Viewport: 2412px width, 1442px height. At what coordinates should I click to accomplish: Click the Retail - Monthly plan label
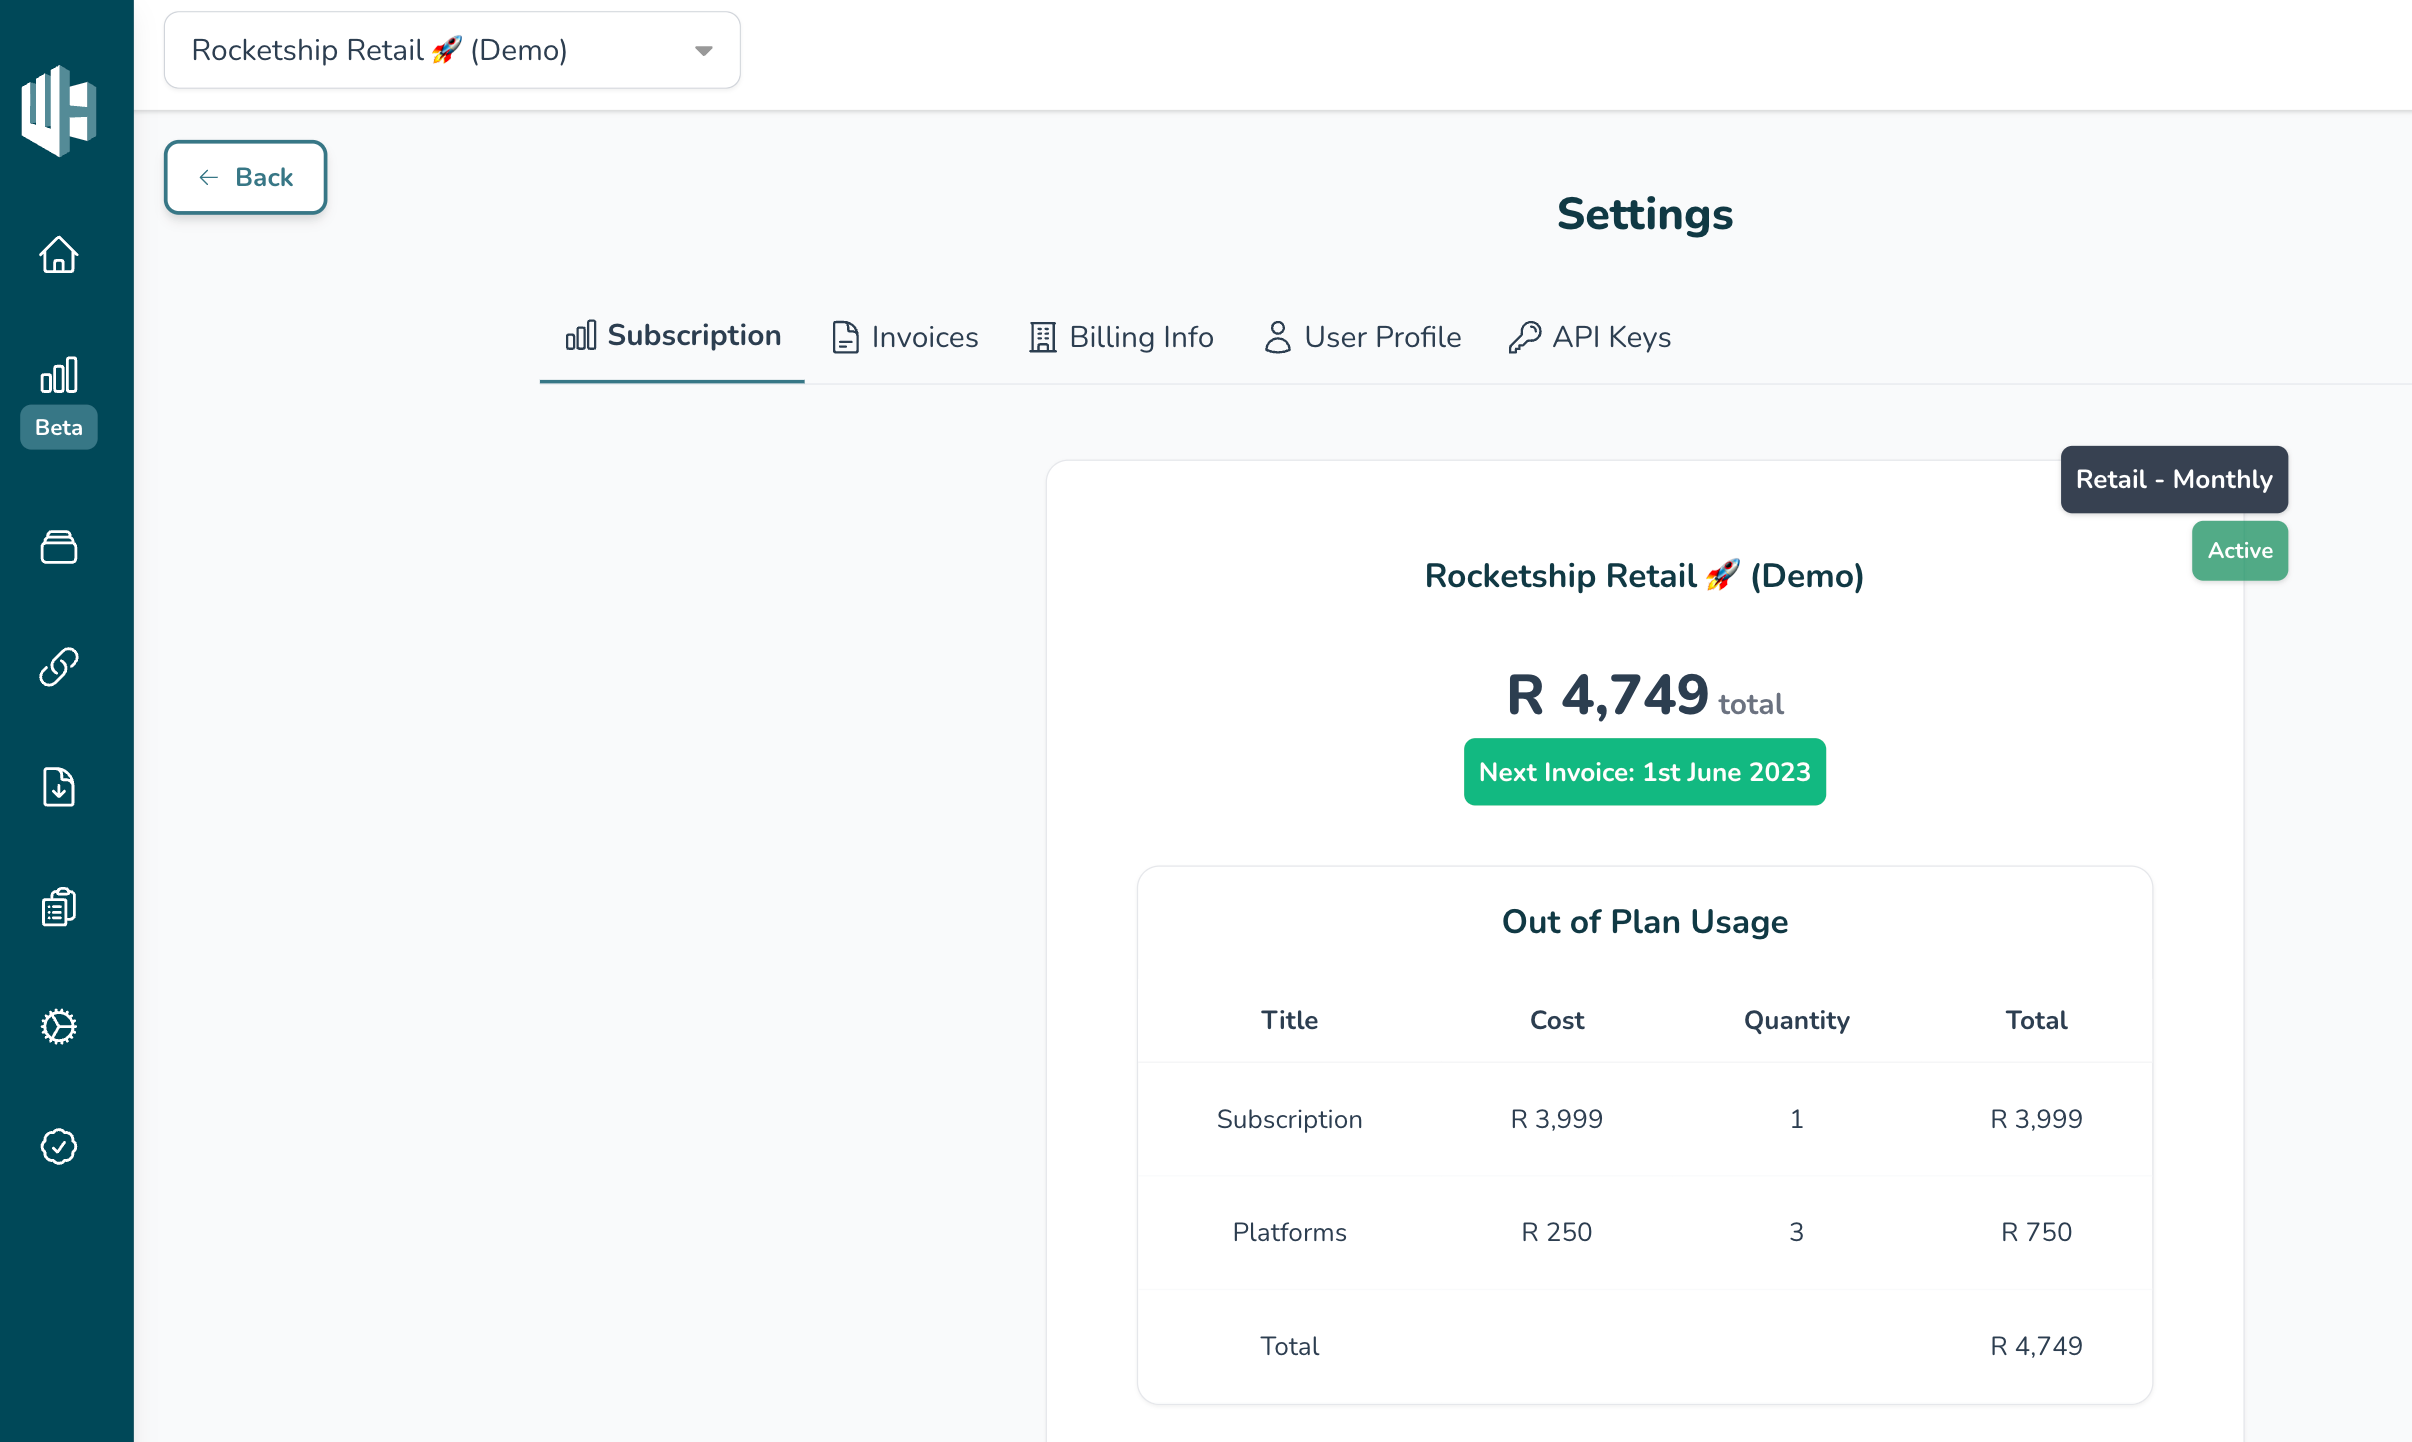[x=2173, y=480]
